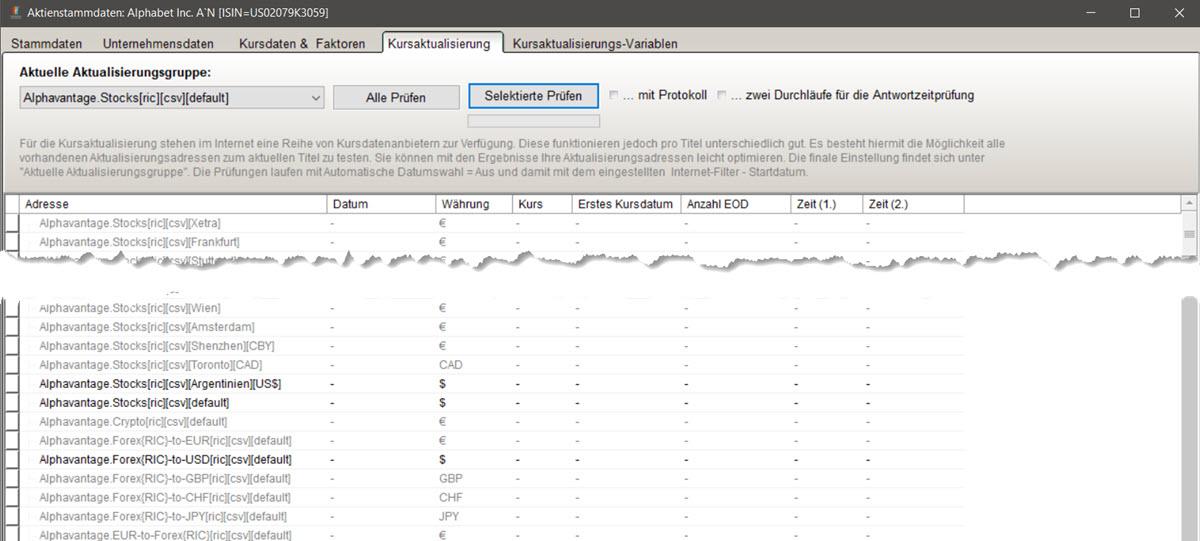Tick the checkbox for the Forex[RIC]-to-EUR row
Screen dimensions: 1200x541
click(12, 441)
